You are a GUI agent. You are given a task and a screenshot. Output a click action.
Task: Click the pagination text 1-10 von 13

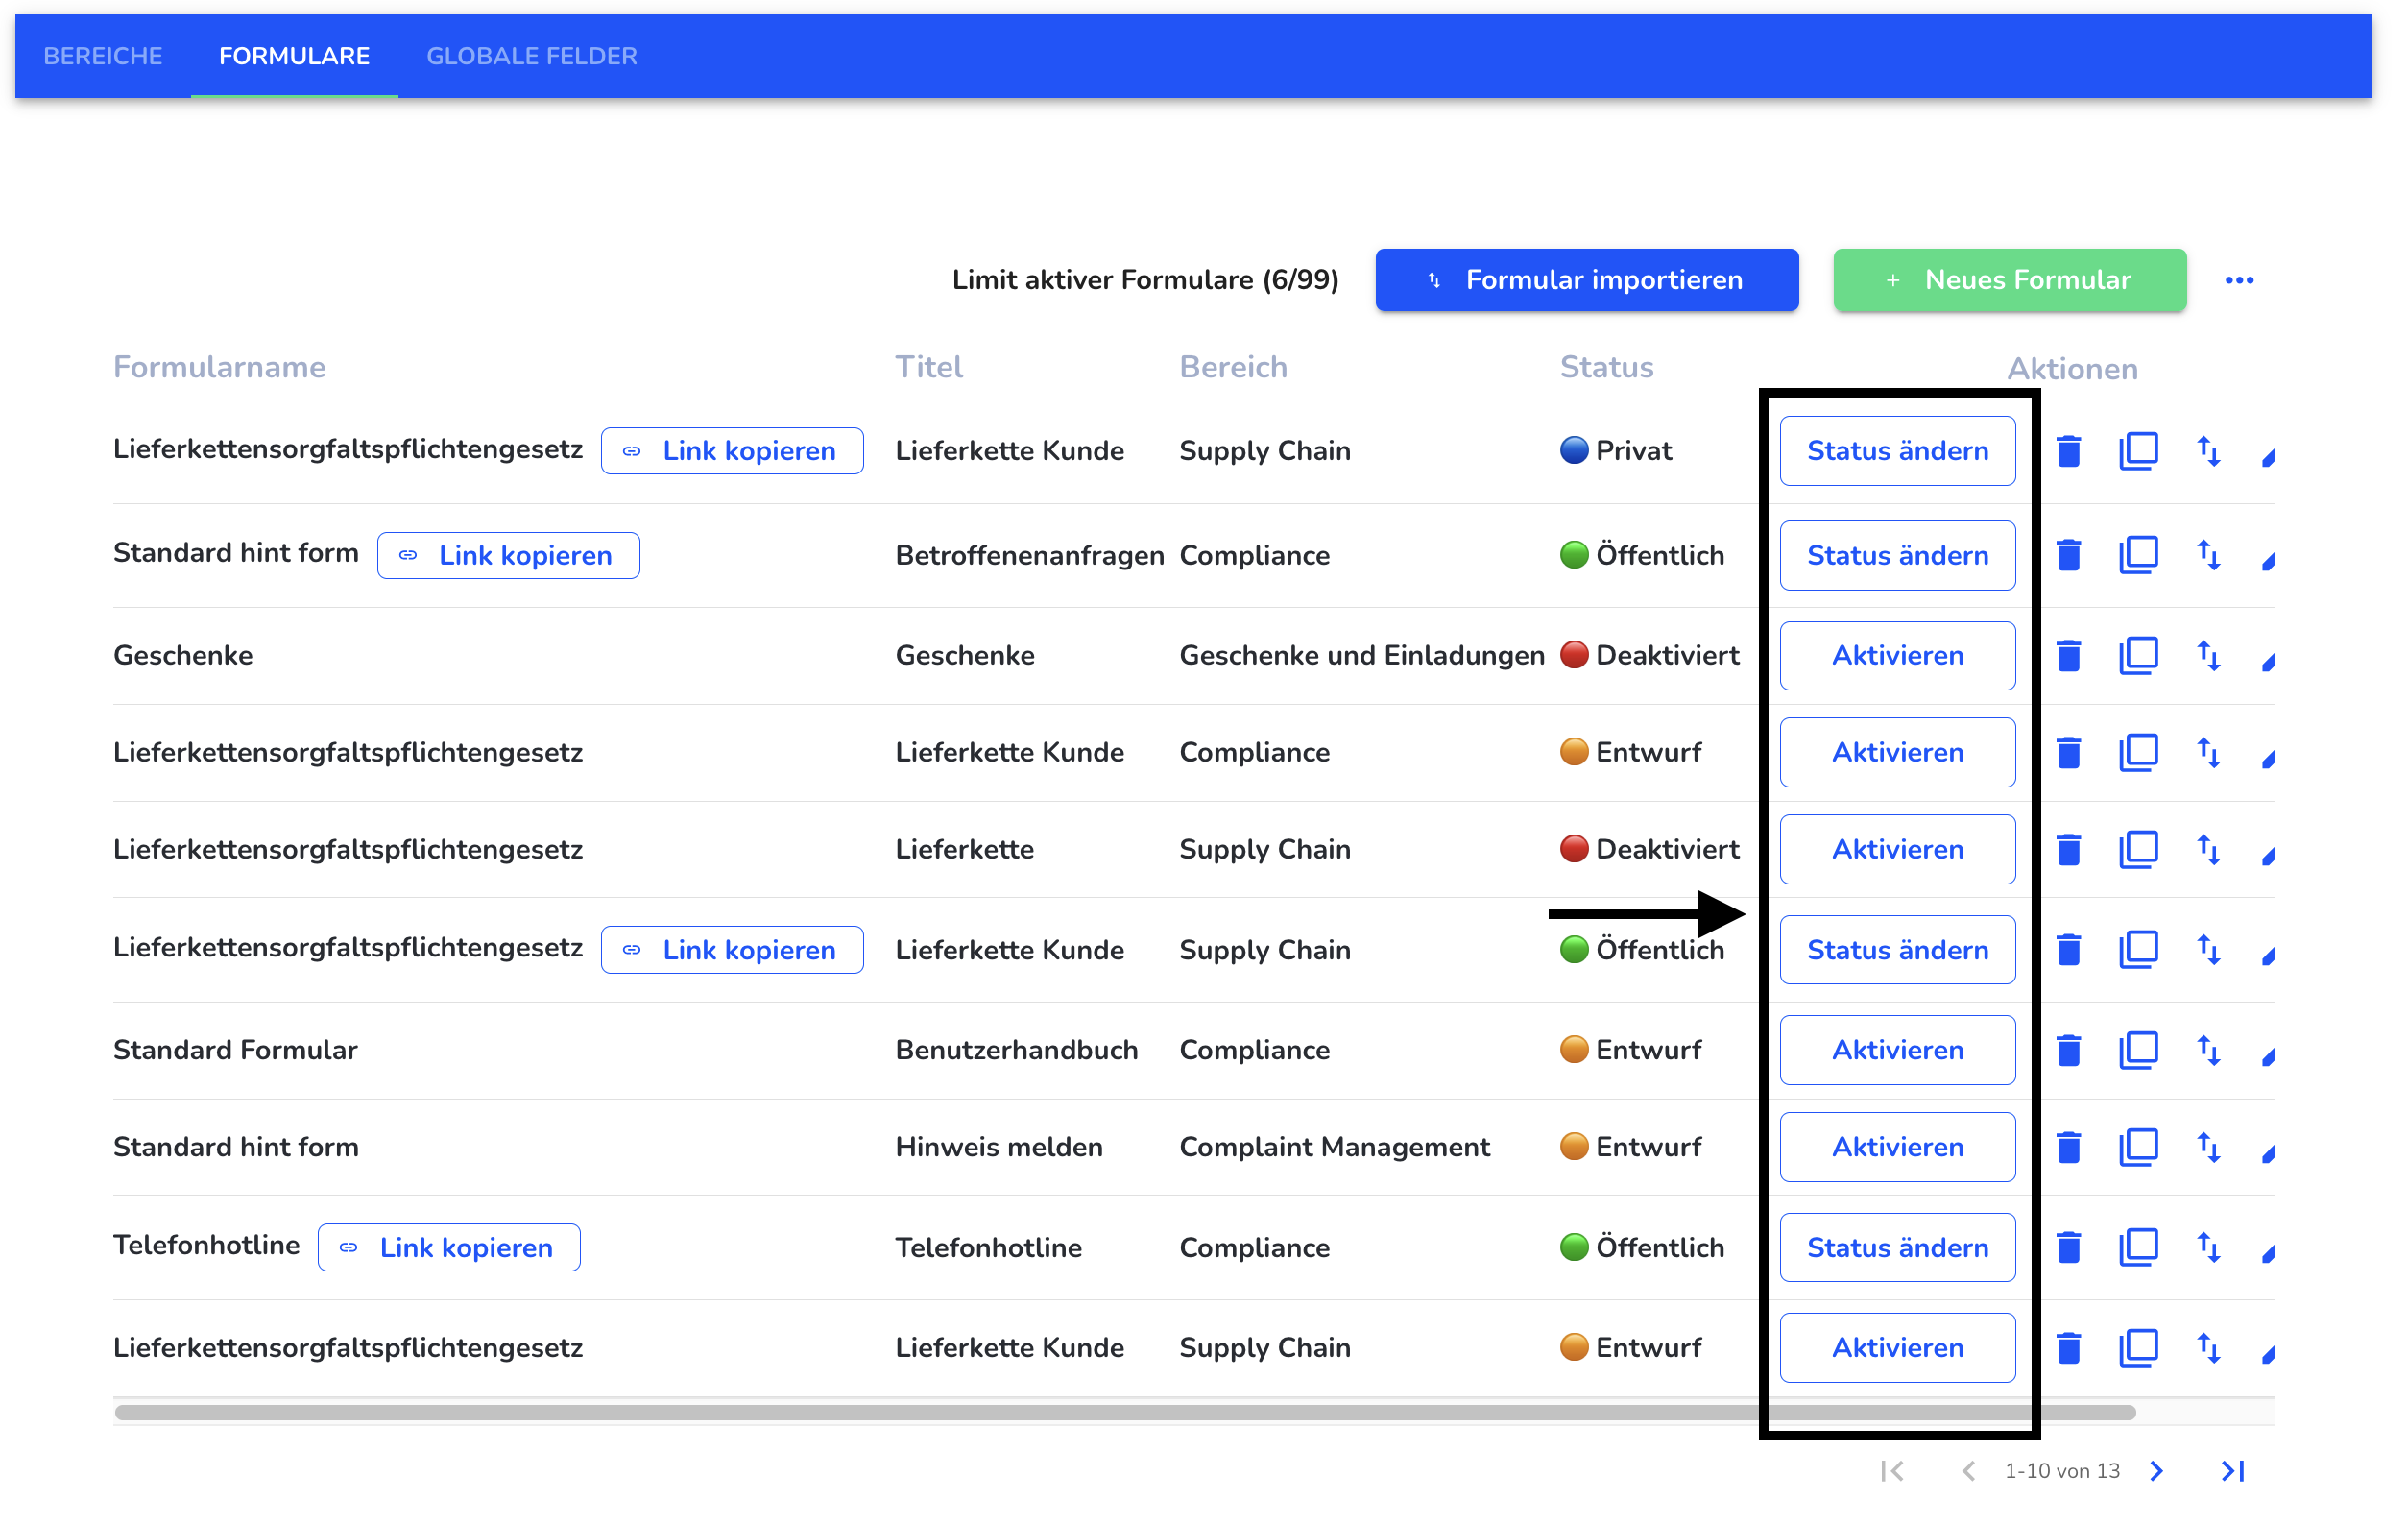[2062, 1471]
